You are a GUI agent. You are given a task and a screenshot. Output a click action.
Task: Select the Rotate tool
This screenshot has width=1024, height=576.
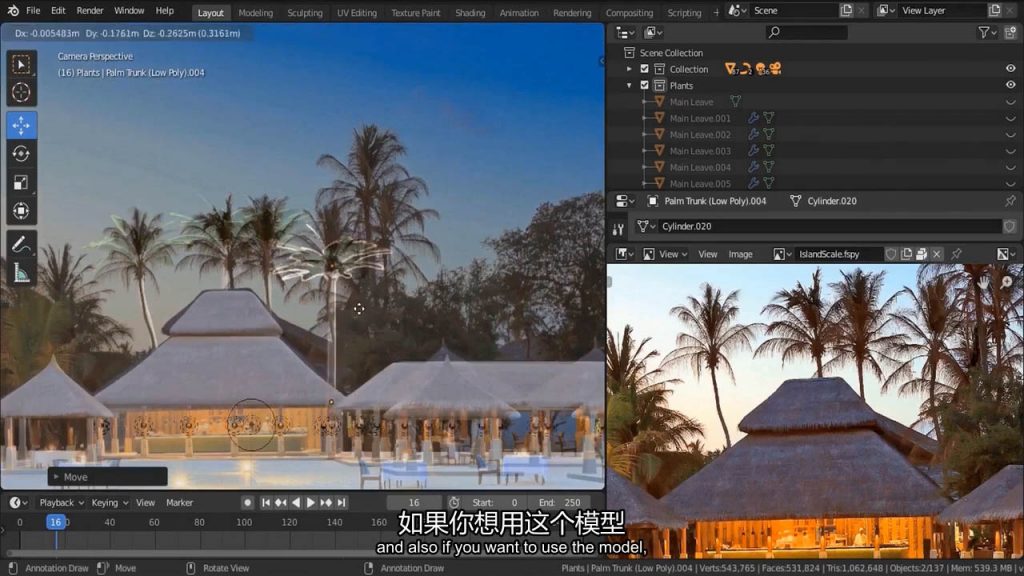[x=21, y=153]
